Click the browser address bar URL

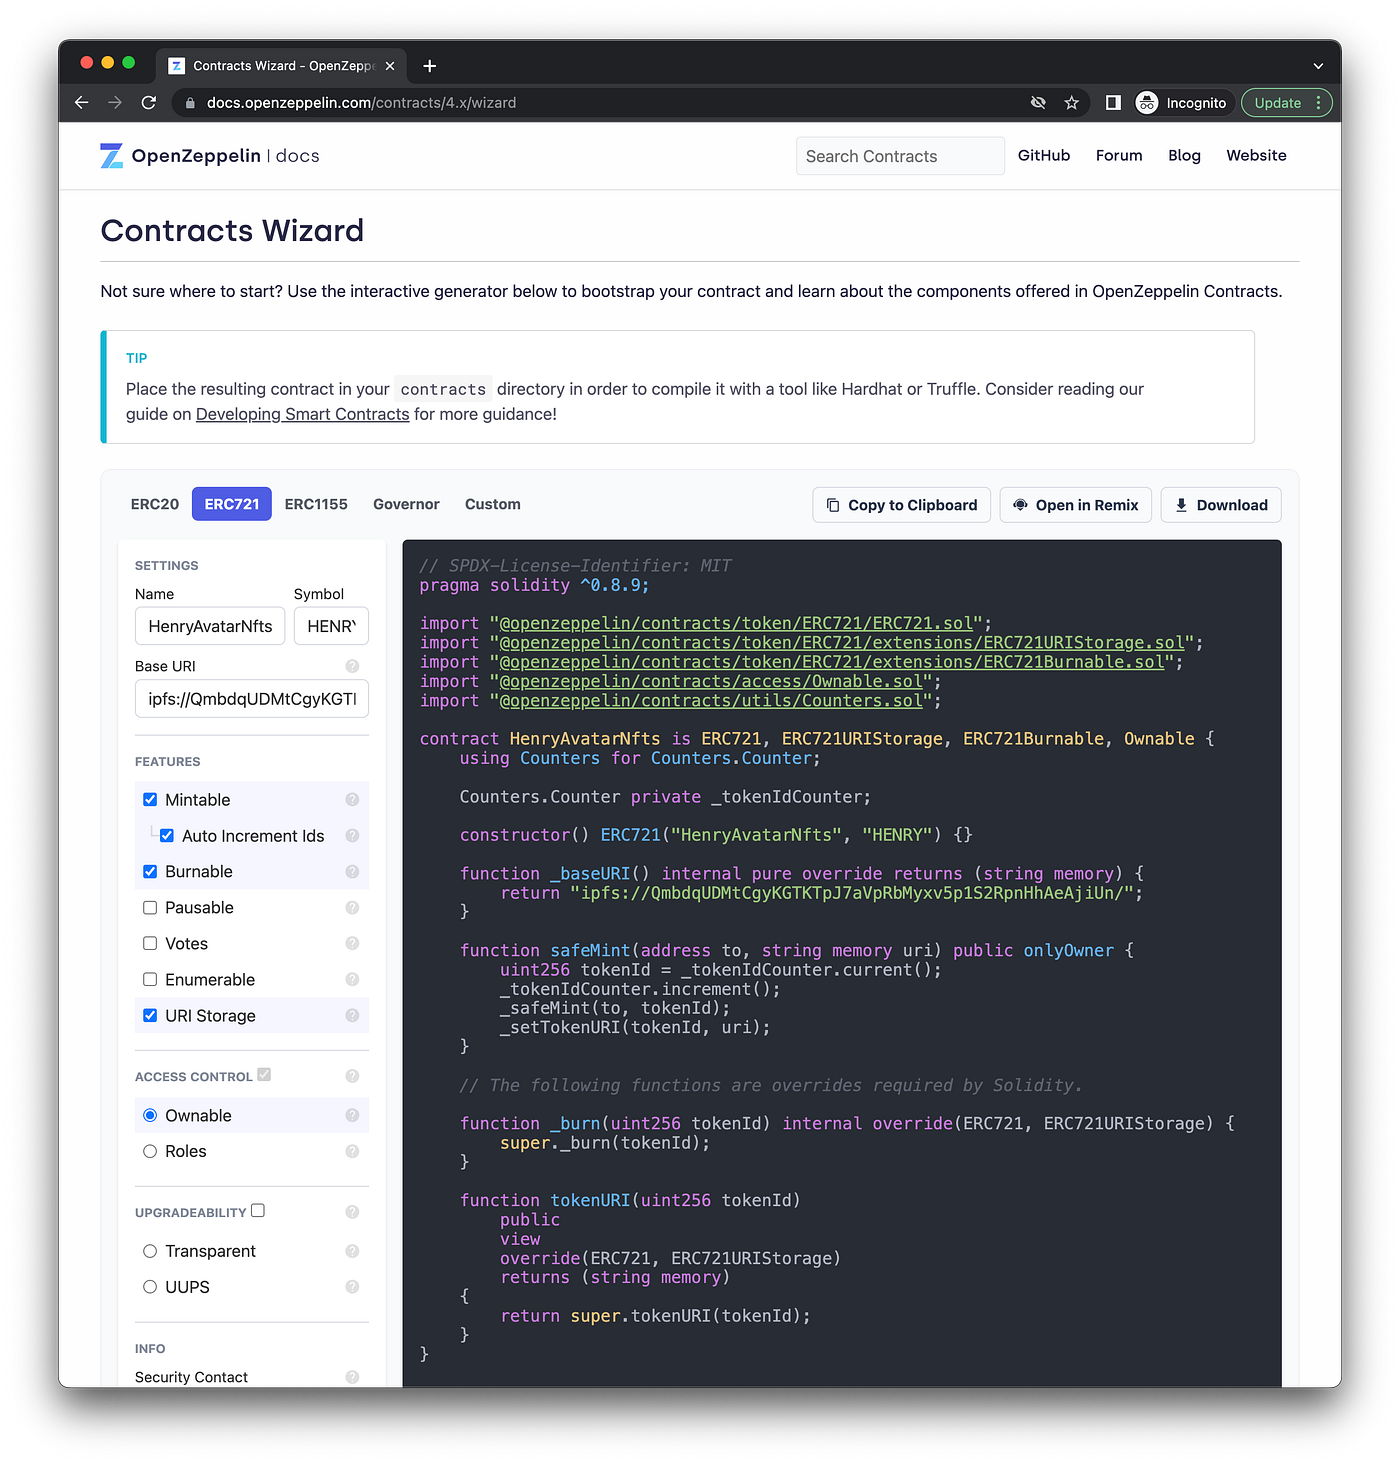(x=361, y=103)
